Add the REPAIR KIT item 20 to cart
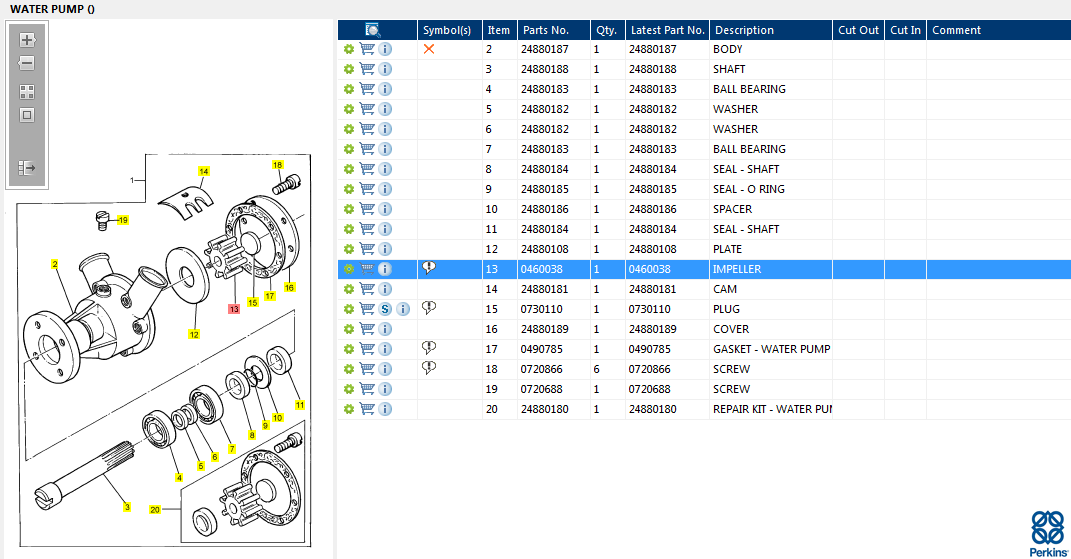 click(x=367, y=409)
